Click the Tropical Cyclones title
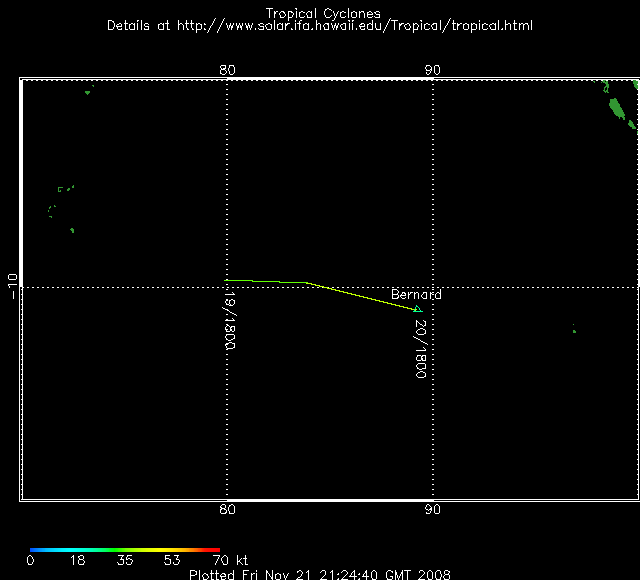The width and height of the screenshot is (640, 580). (x=323, y=13)
